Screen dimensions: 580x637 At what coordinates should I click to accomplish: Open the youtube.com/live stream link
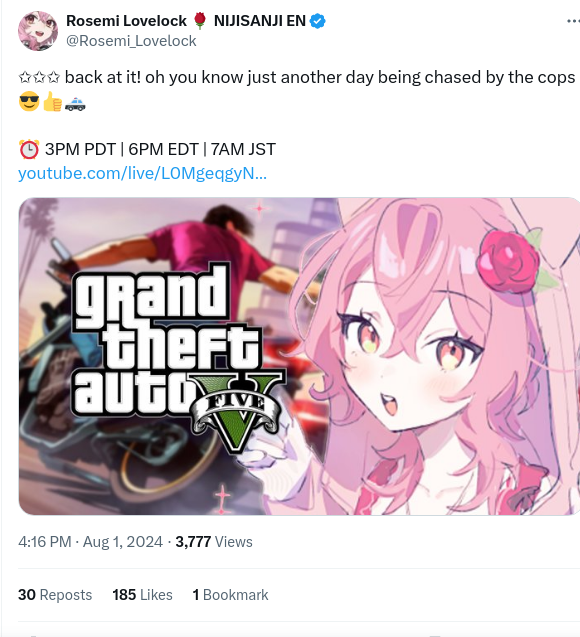click(143, 173)
